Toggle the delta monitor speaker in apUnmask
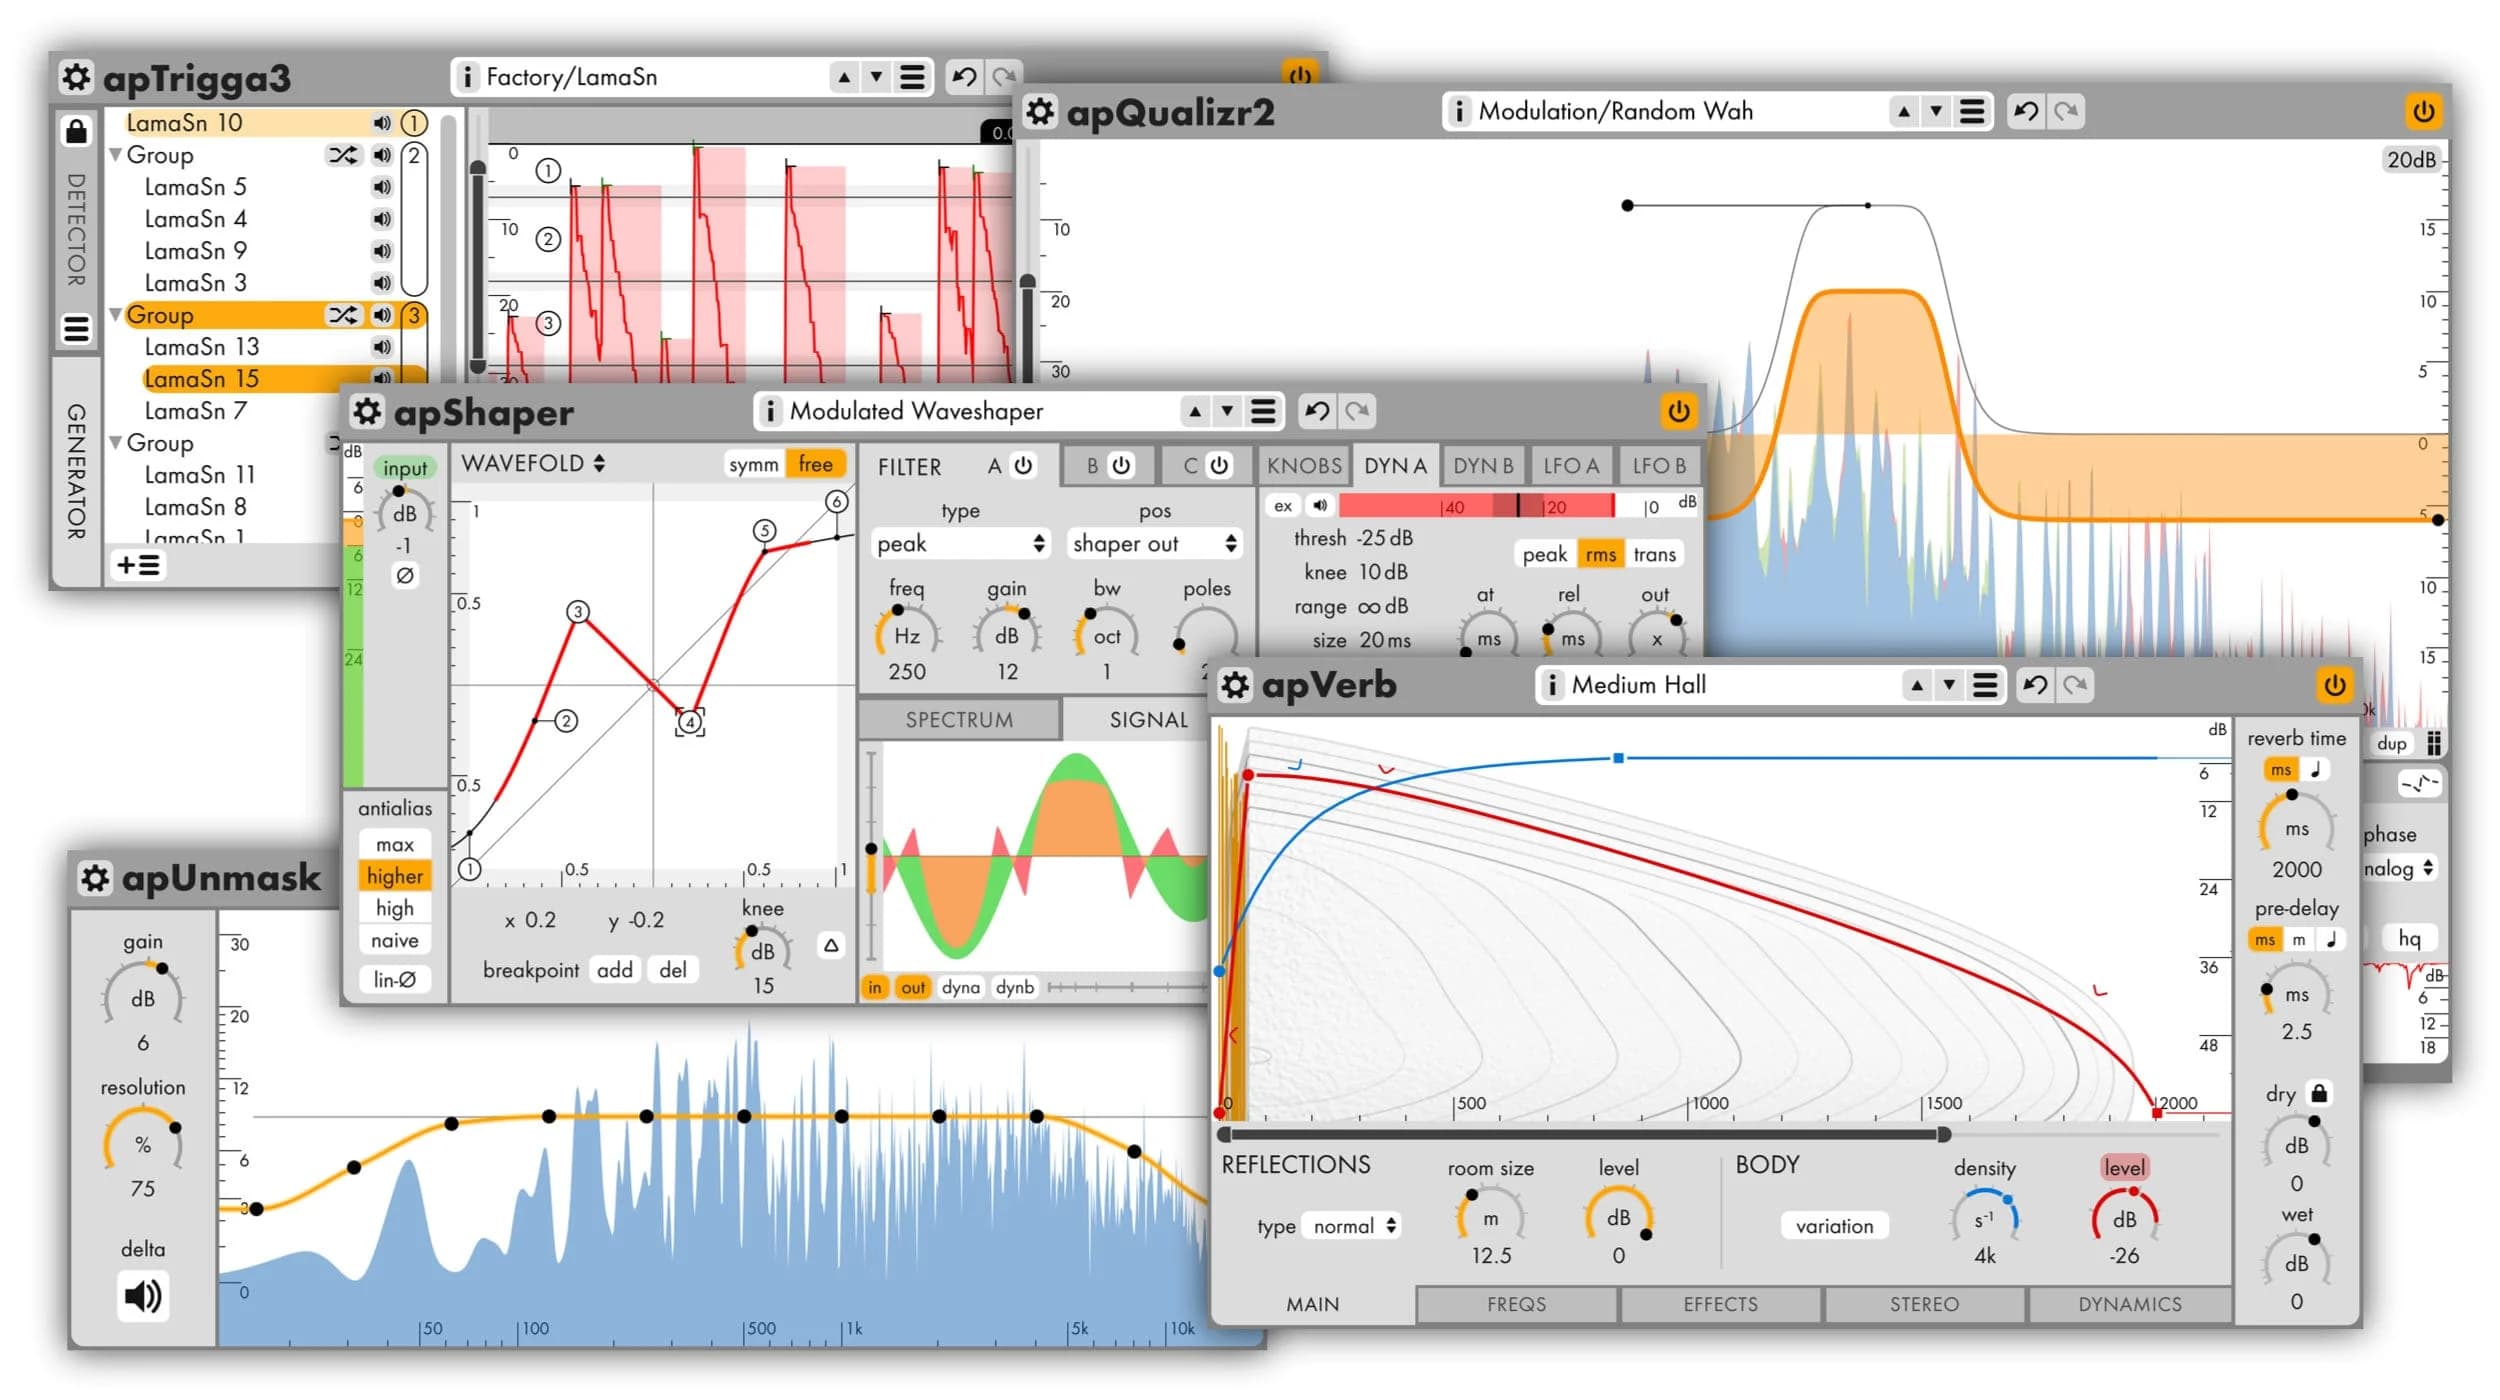Viewport: 2500px width, 1400px height. click(x=143, y=1296)
